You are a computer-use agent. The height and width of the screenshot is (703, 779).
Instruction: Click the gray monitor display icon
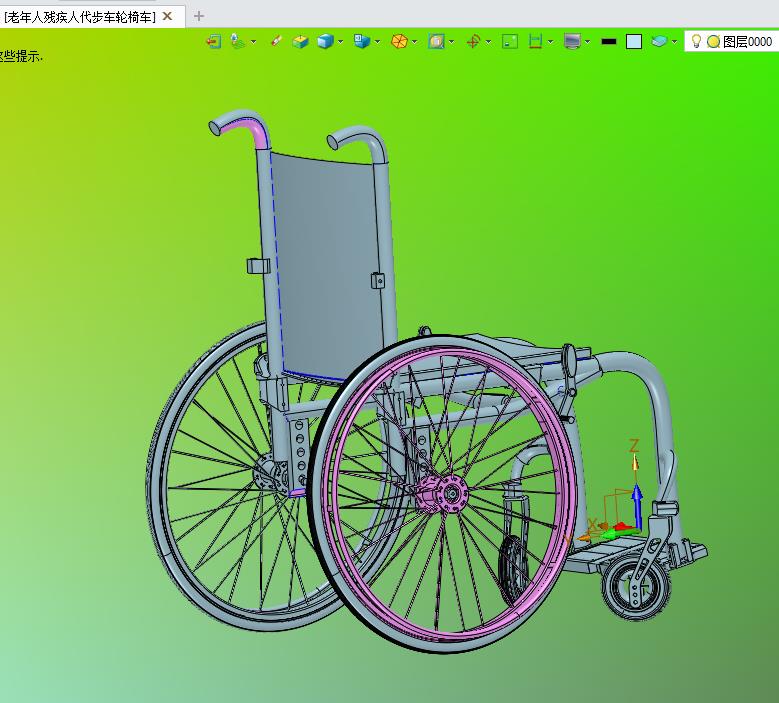[x=572, y=41]
